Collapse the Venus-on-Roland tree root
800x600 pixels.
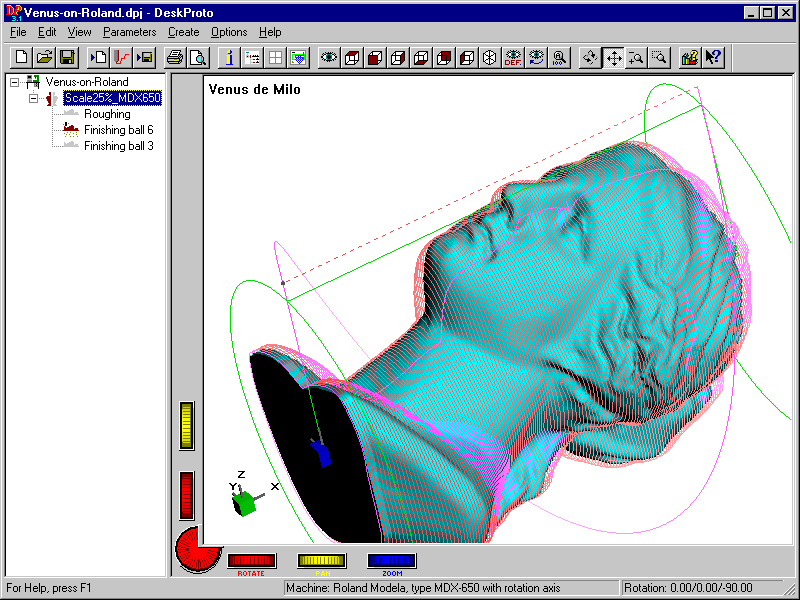click(15, 82)
